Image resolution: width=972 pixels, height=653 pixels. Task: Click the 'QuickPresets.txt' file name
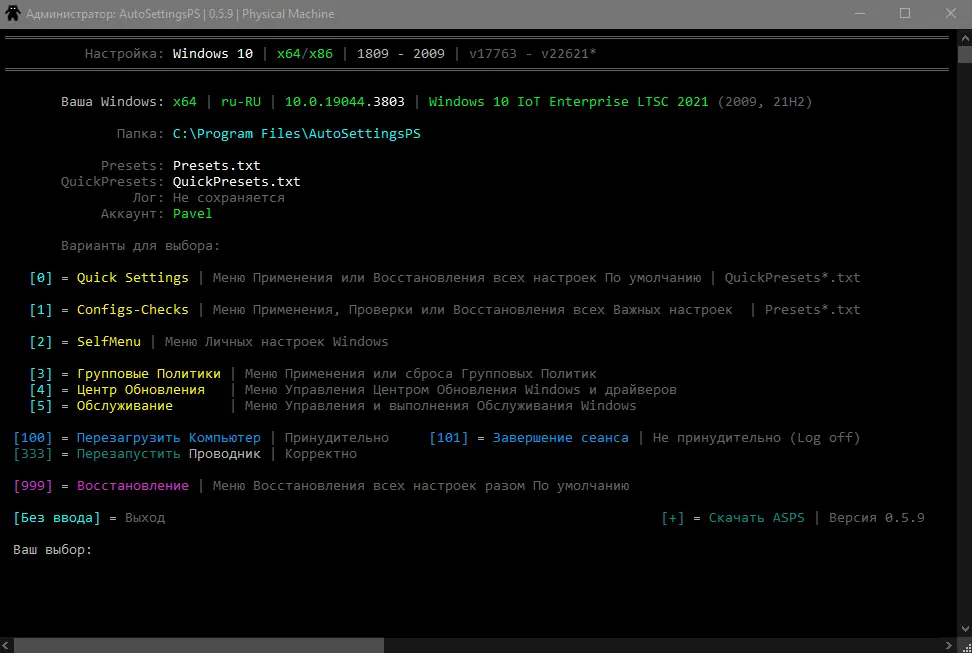[x=236, y=182]
